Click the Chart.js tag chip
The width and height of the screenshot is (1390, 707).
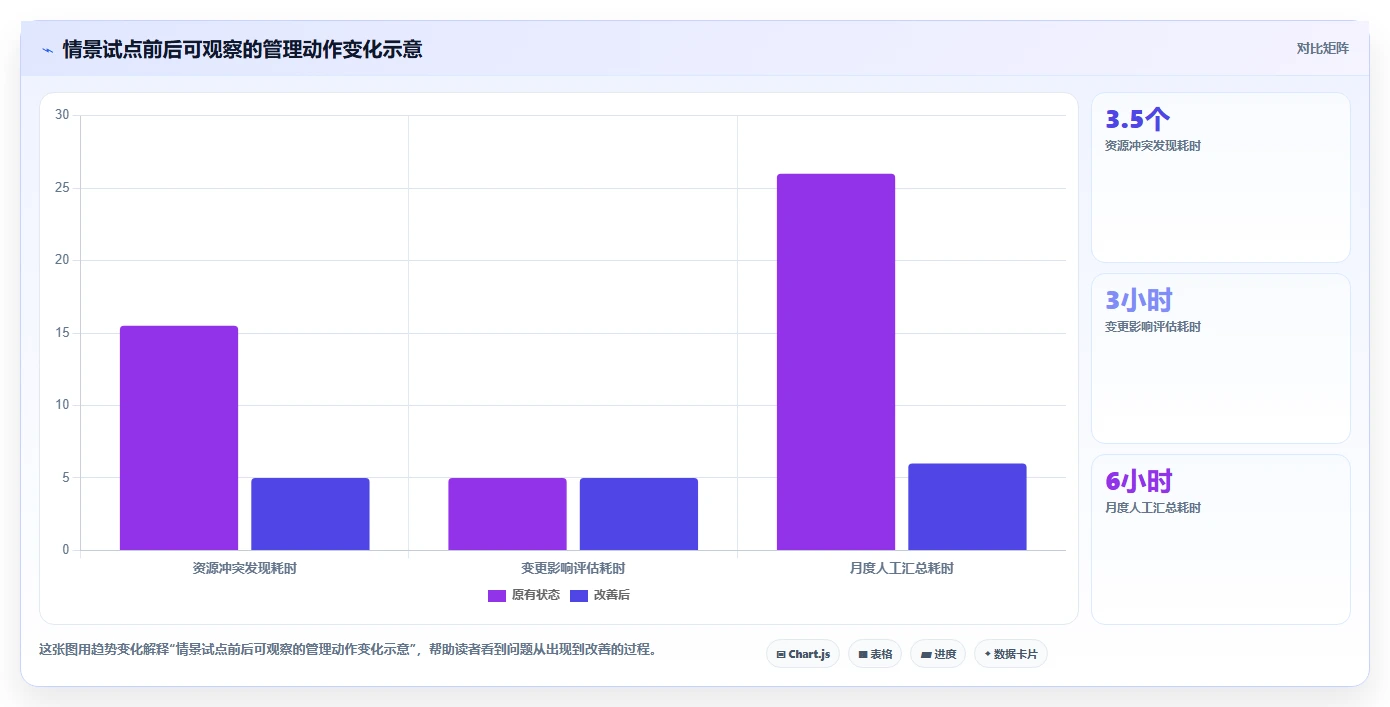803,654
